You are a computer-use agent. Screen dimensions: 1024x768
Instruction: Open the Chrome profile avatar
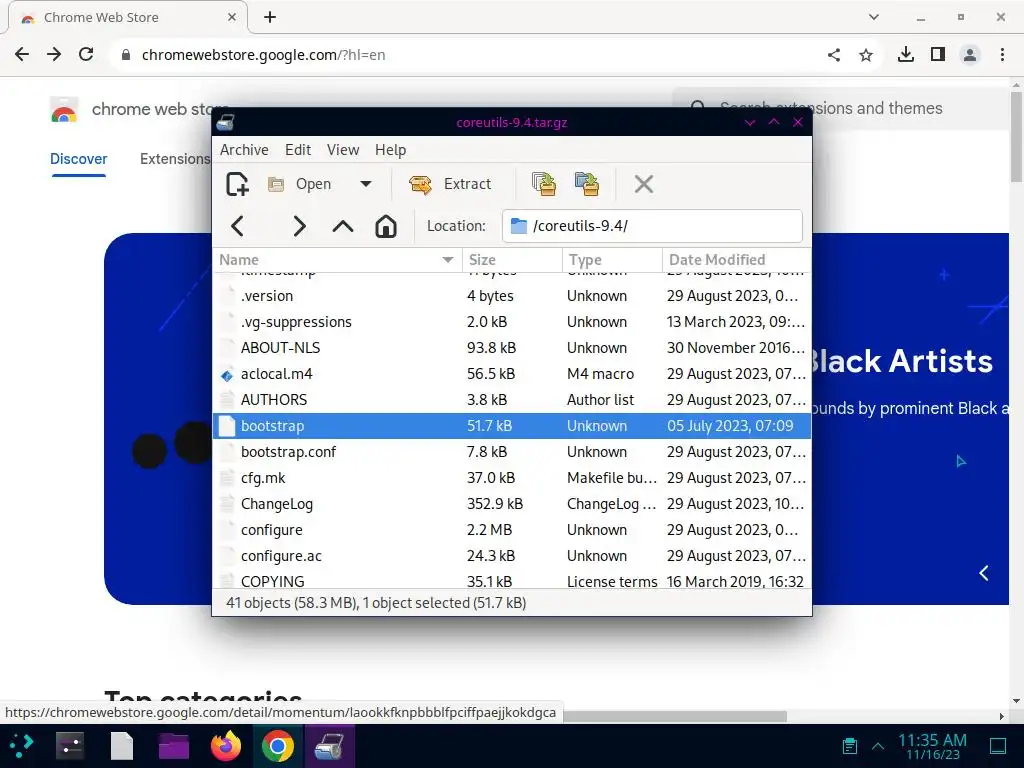(x=970, y=55)
